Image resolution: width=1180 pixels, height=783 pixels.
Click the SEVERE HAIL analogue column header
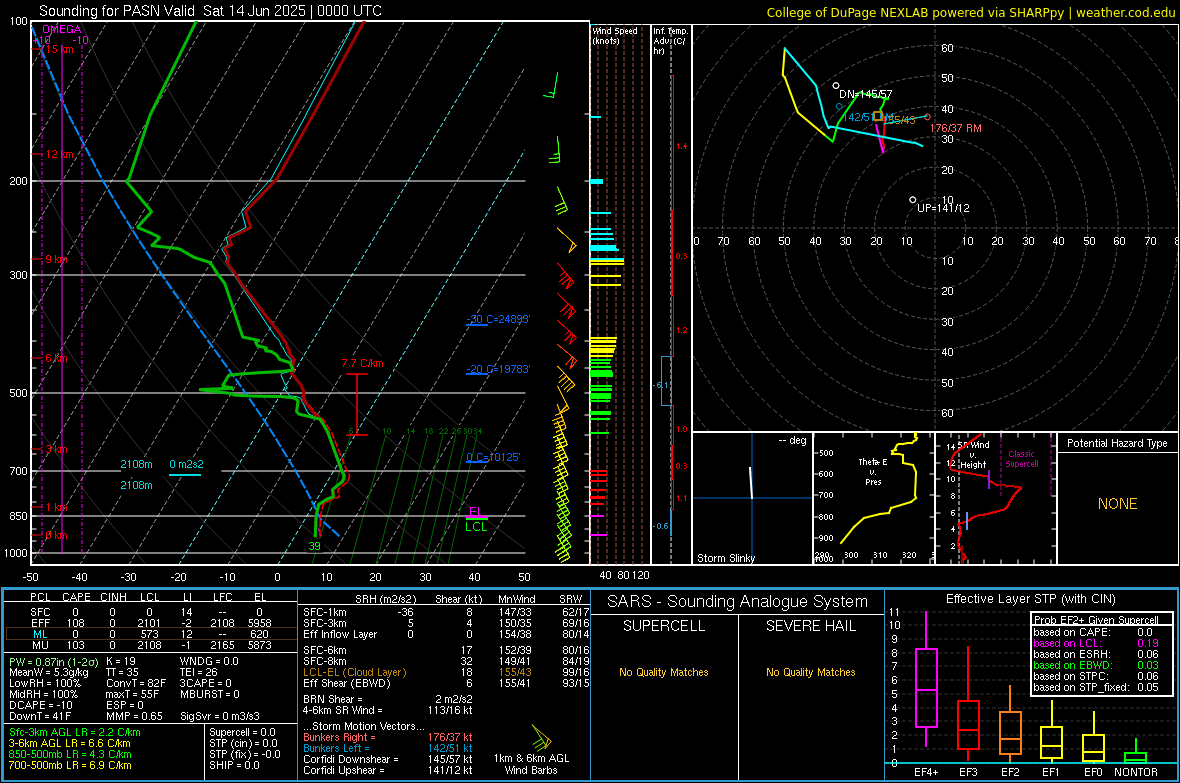pyautogui.click(x=810, y=626)
